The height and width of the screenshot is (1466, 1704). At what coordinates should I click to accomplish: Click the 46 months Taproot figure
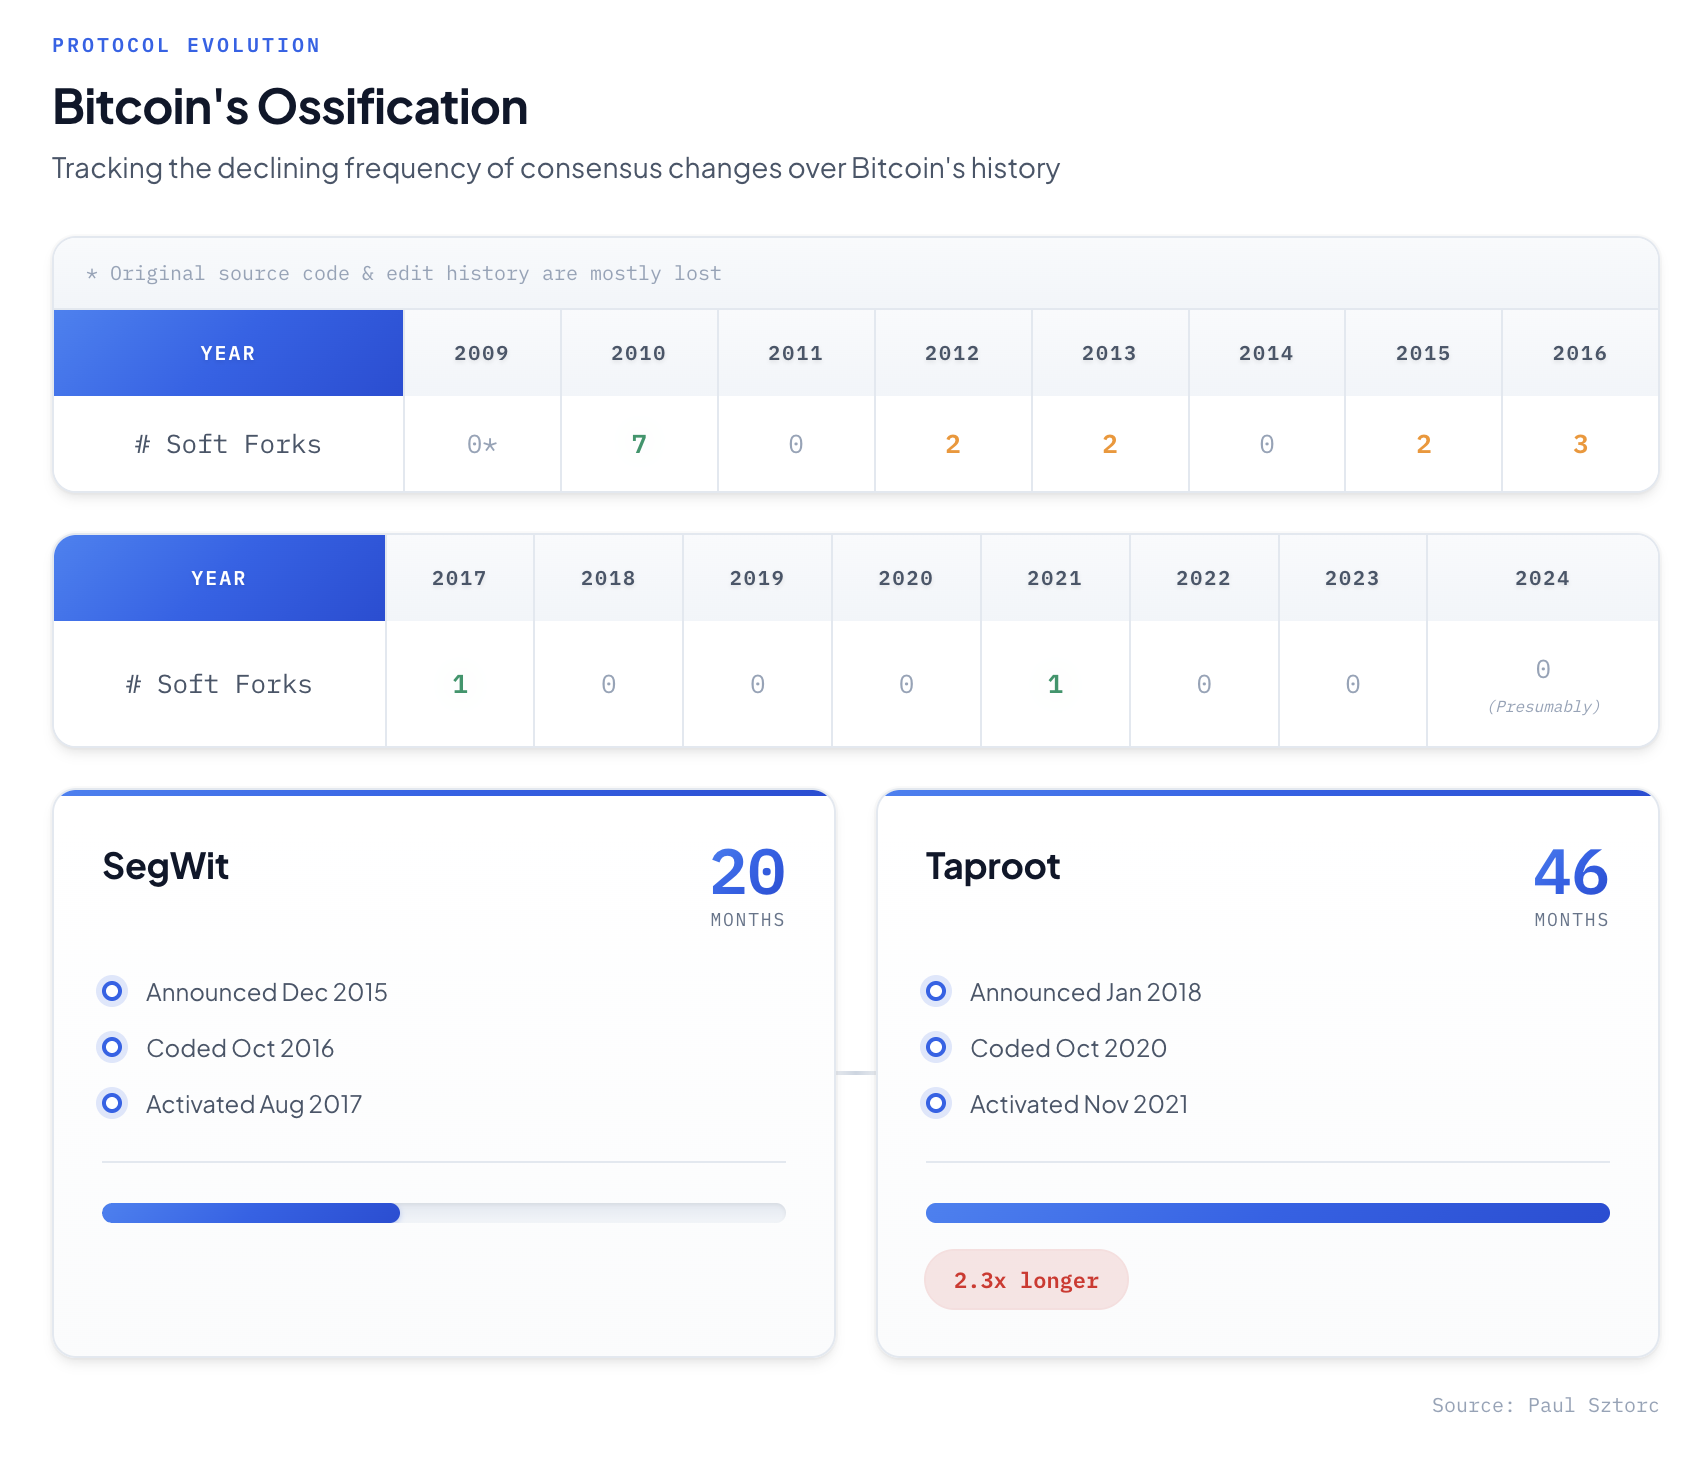1570,873
